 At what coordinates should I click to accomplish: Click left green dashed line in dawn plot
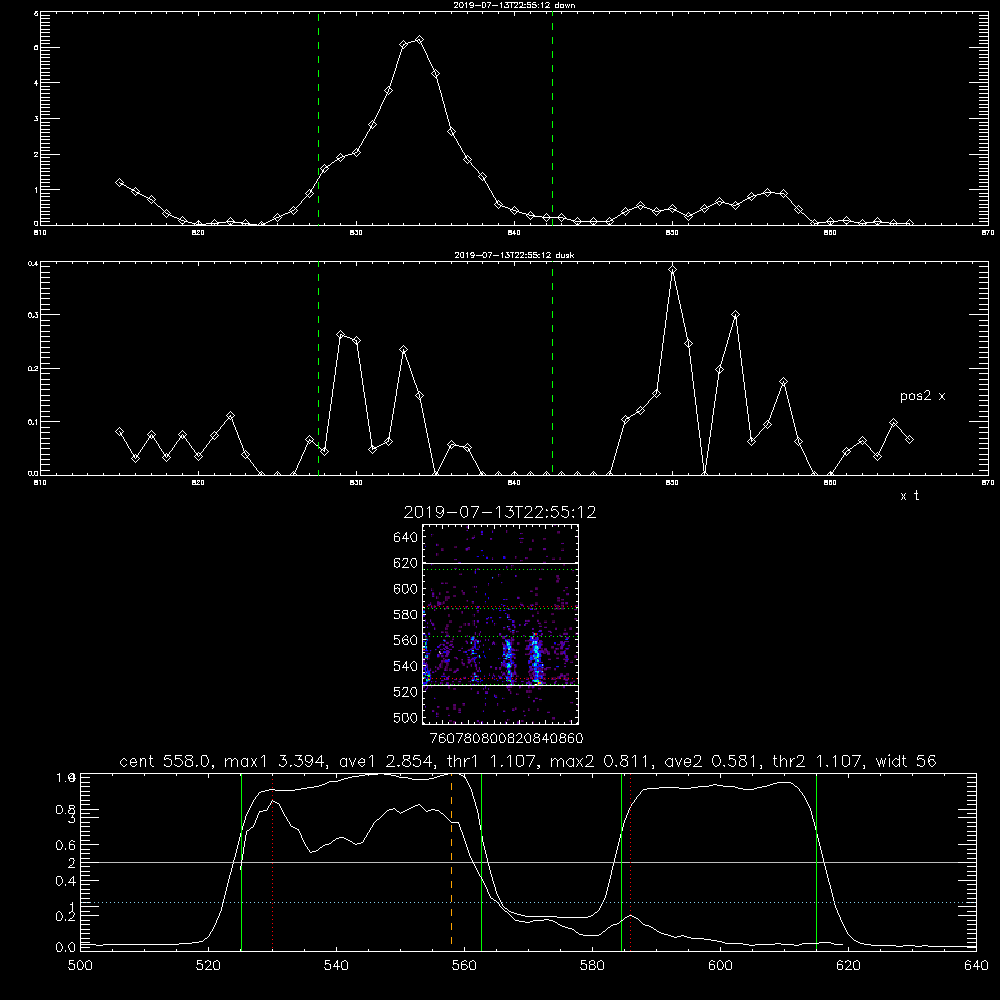point(318,118)
